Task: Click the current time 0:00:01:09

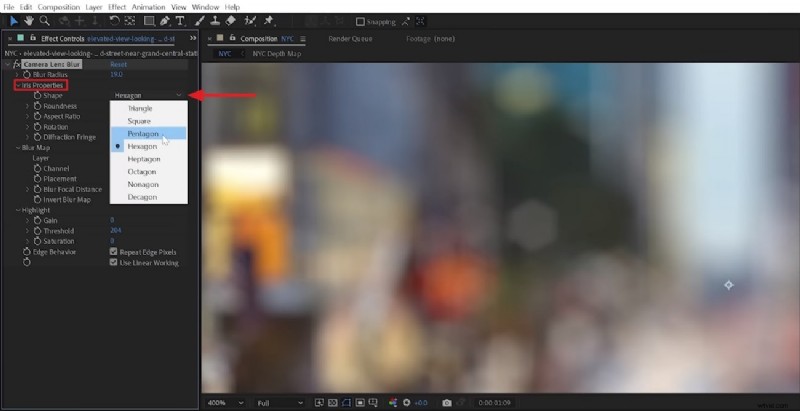Action: pyautogui.click(x=493, y=403)
